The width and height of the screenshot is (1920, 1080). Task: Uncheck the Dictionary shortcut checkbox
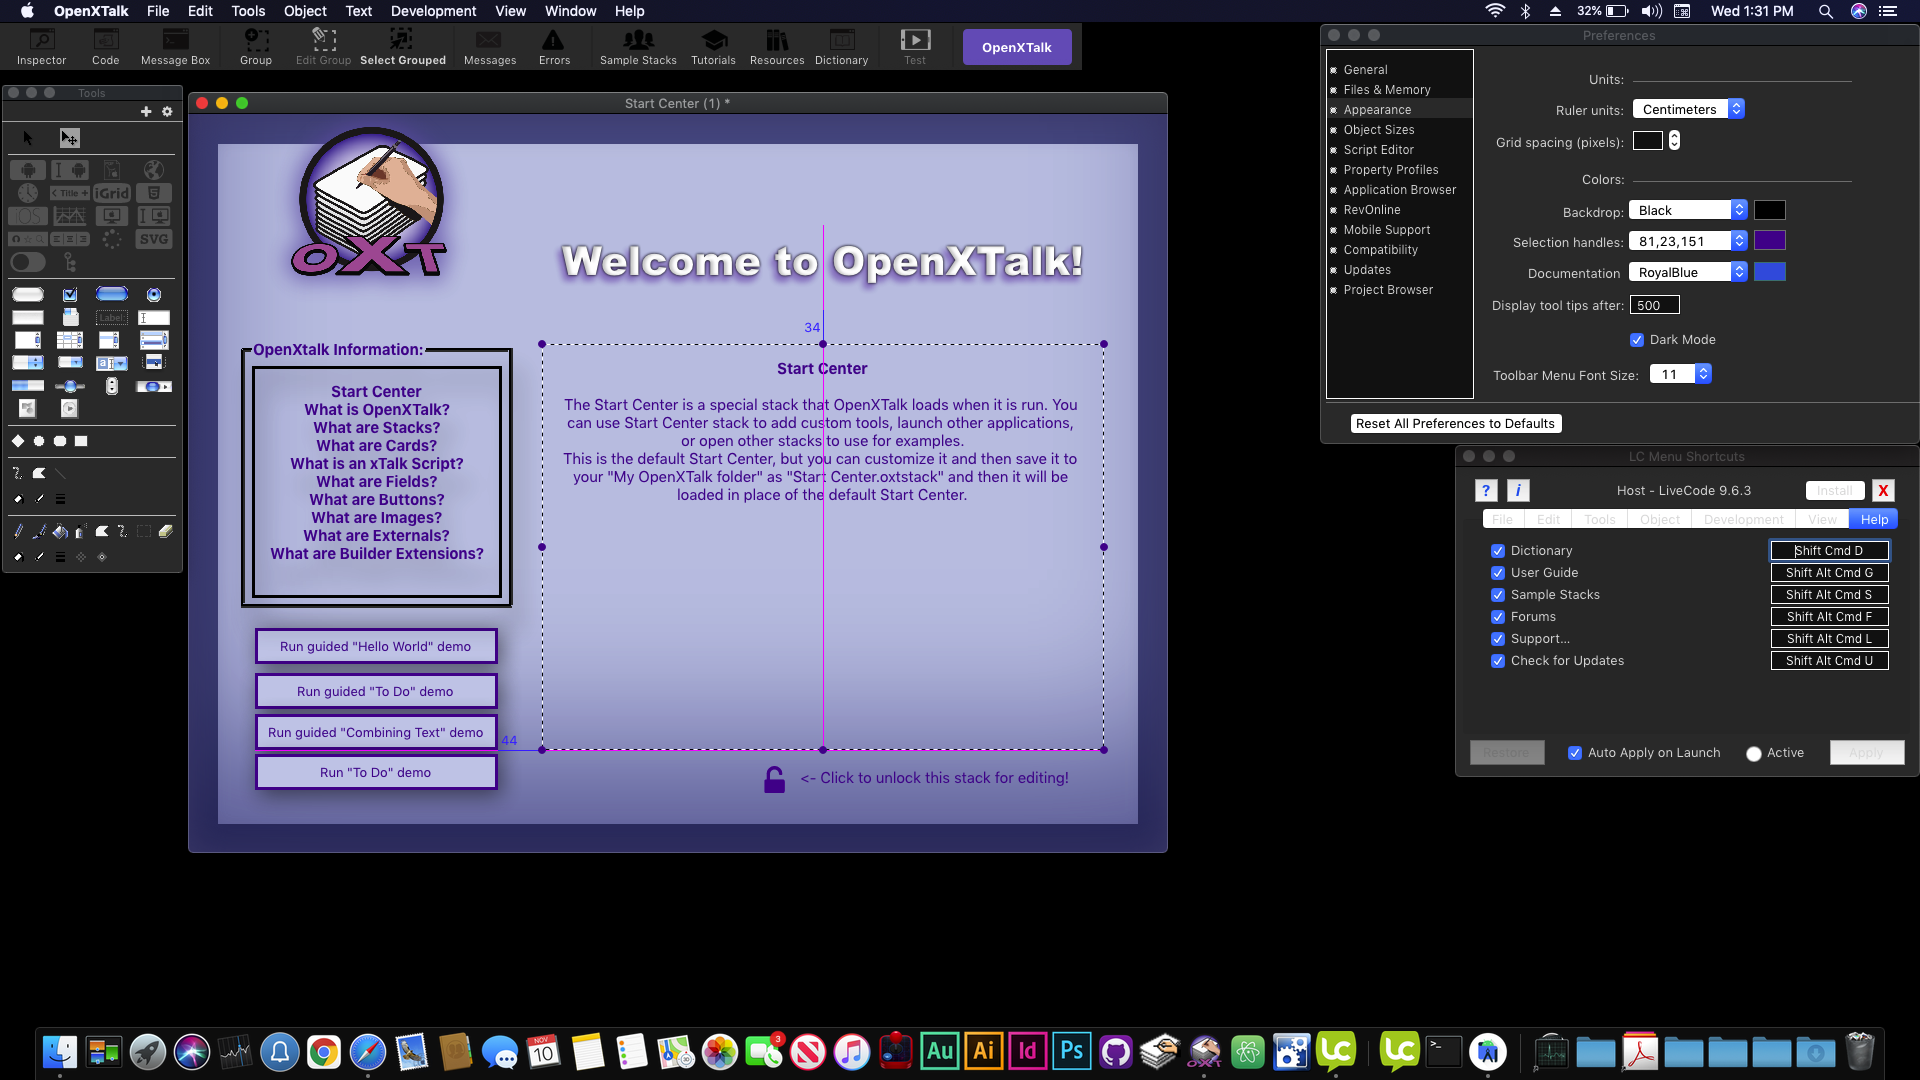pyautogui.click(x=1498, y=551)
